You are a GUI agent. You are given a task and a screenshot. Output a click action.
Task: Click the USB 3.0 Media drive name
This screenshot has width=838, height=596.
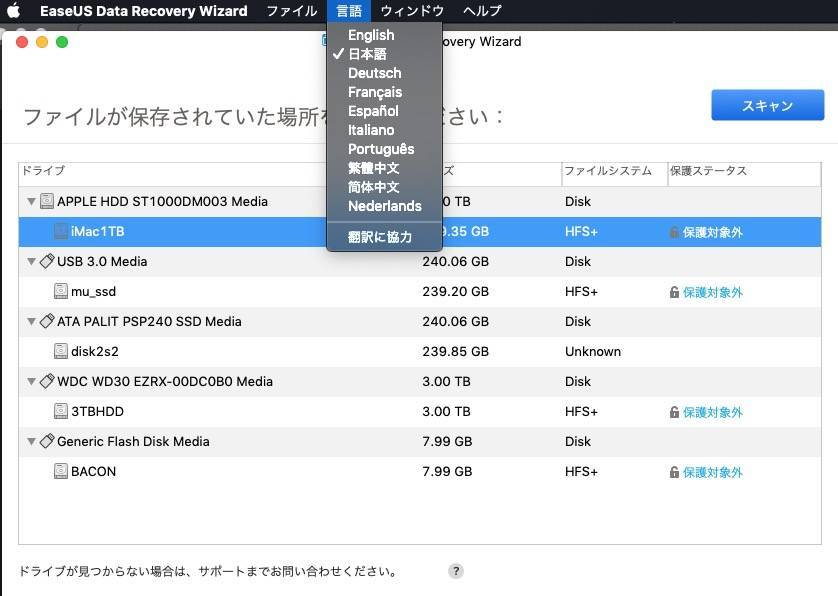pyautogui.click(x=102, y=261)
